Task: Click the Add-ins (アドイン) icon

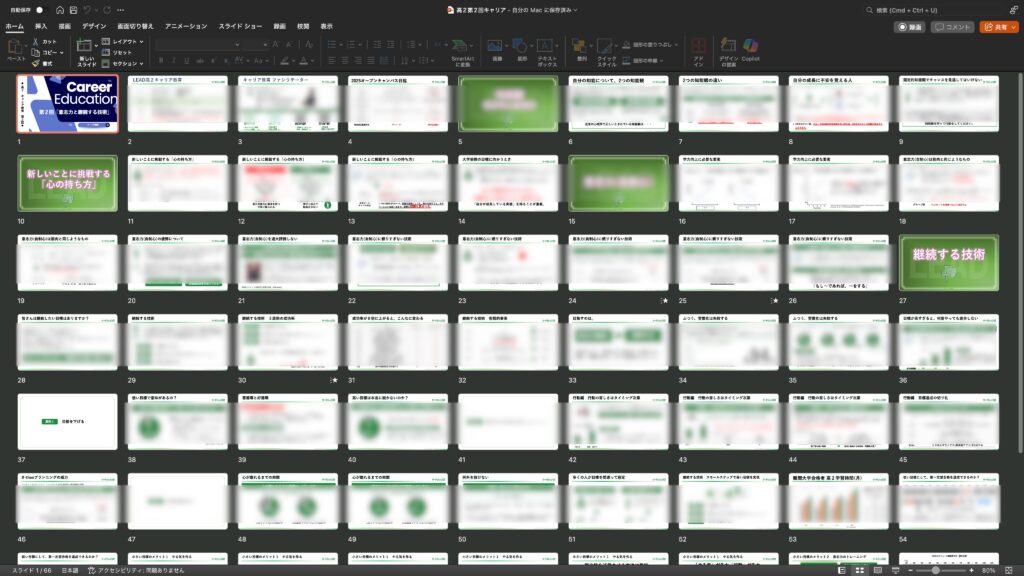Action: pyautogui.click(x=698, y=46)
